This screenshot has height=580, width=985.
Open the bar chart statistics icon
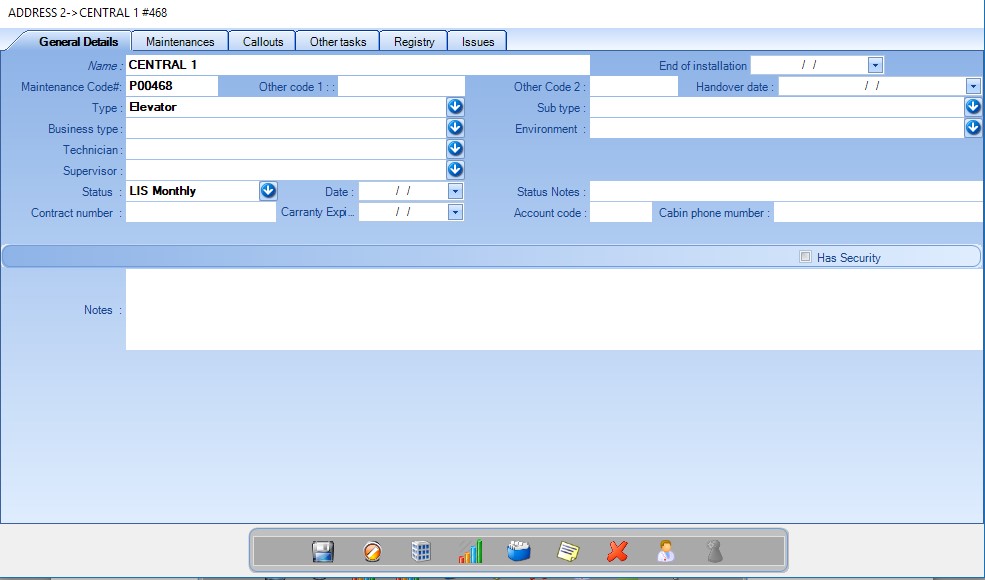[x=470, y=551]
